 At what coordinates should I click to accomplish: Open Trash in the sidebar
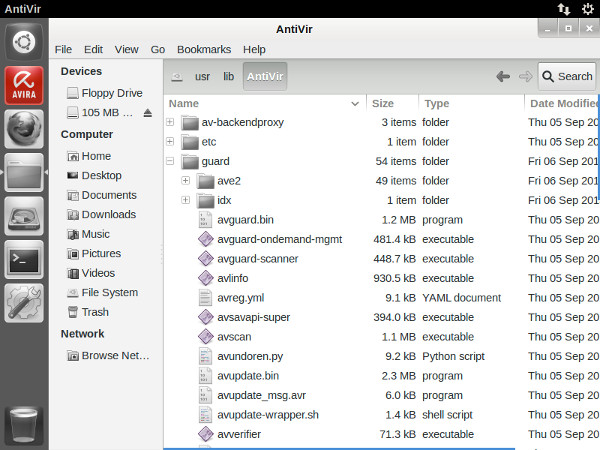pyautogui.click(x=88, y=312)
